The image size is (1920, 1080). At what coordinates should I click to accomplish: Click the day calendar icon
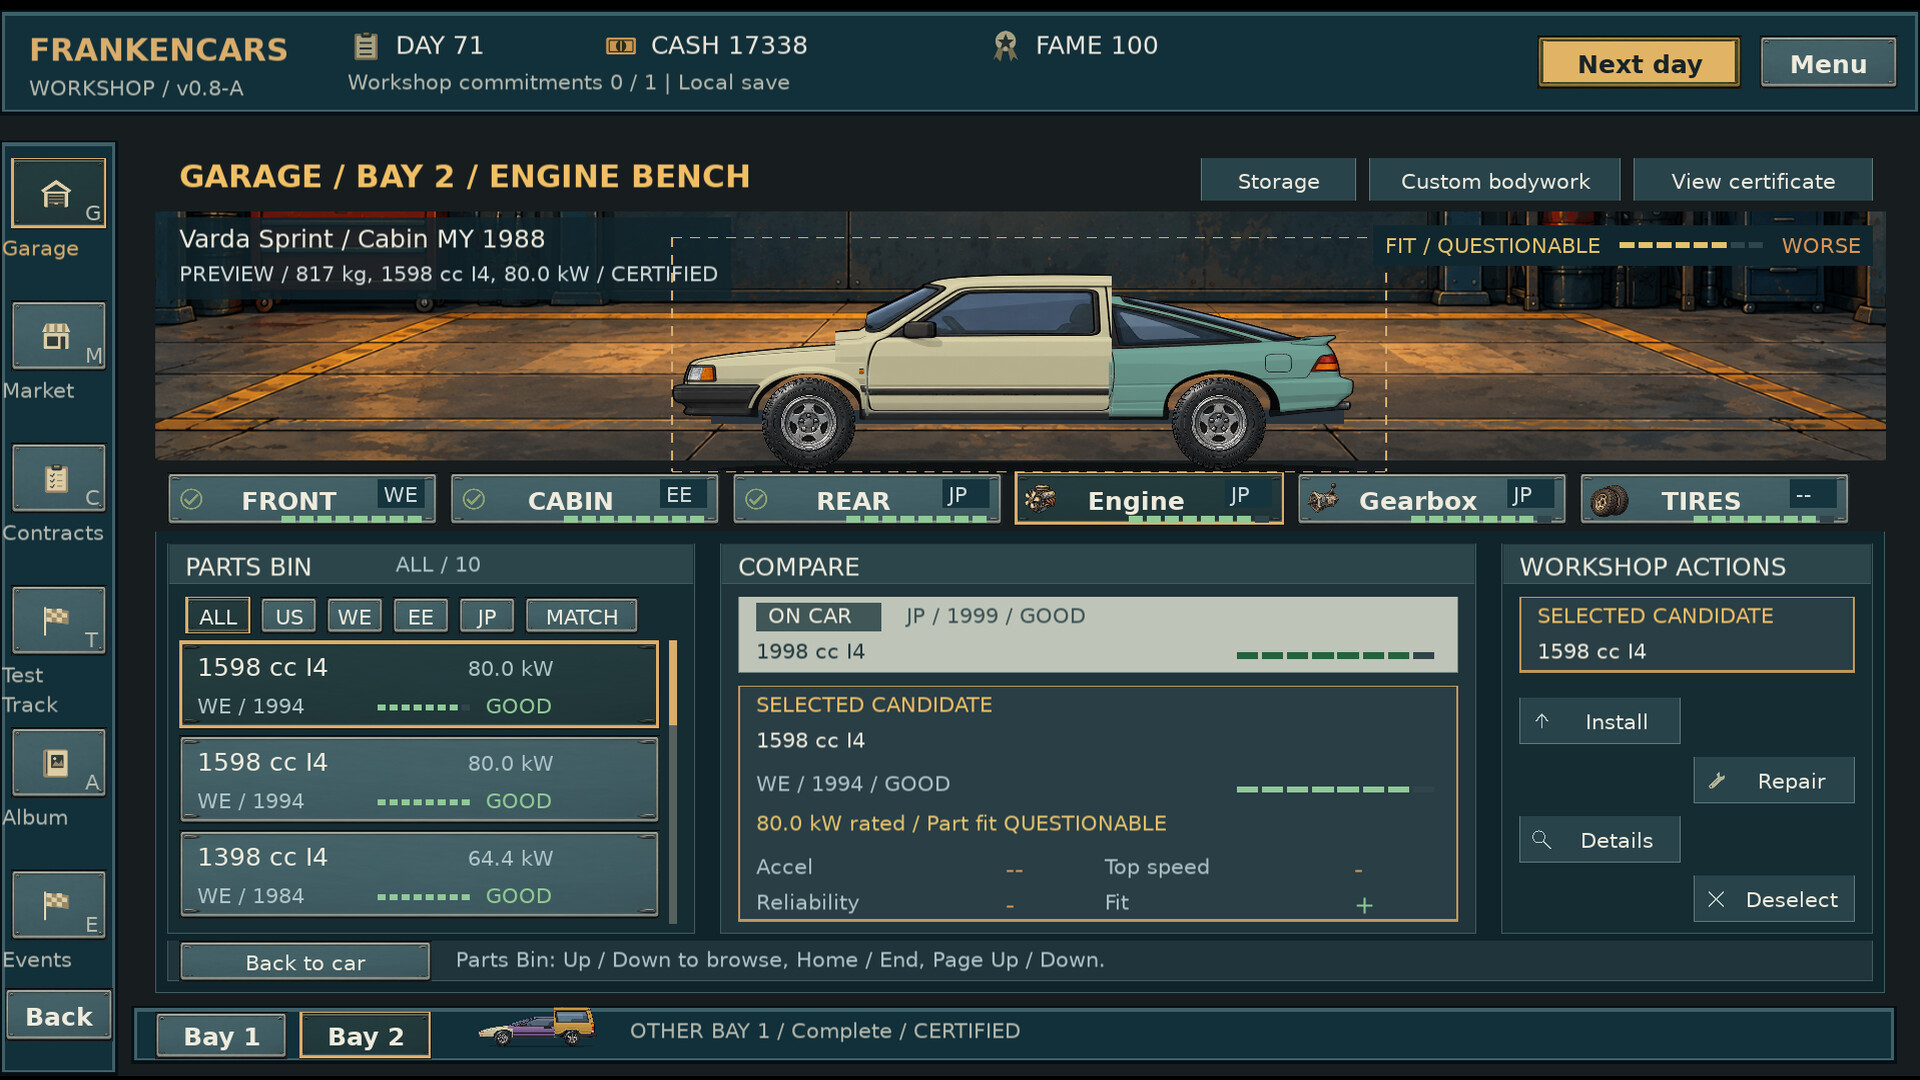tap(366, 46)
